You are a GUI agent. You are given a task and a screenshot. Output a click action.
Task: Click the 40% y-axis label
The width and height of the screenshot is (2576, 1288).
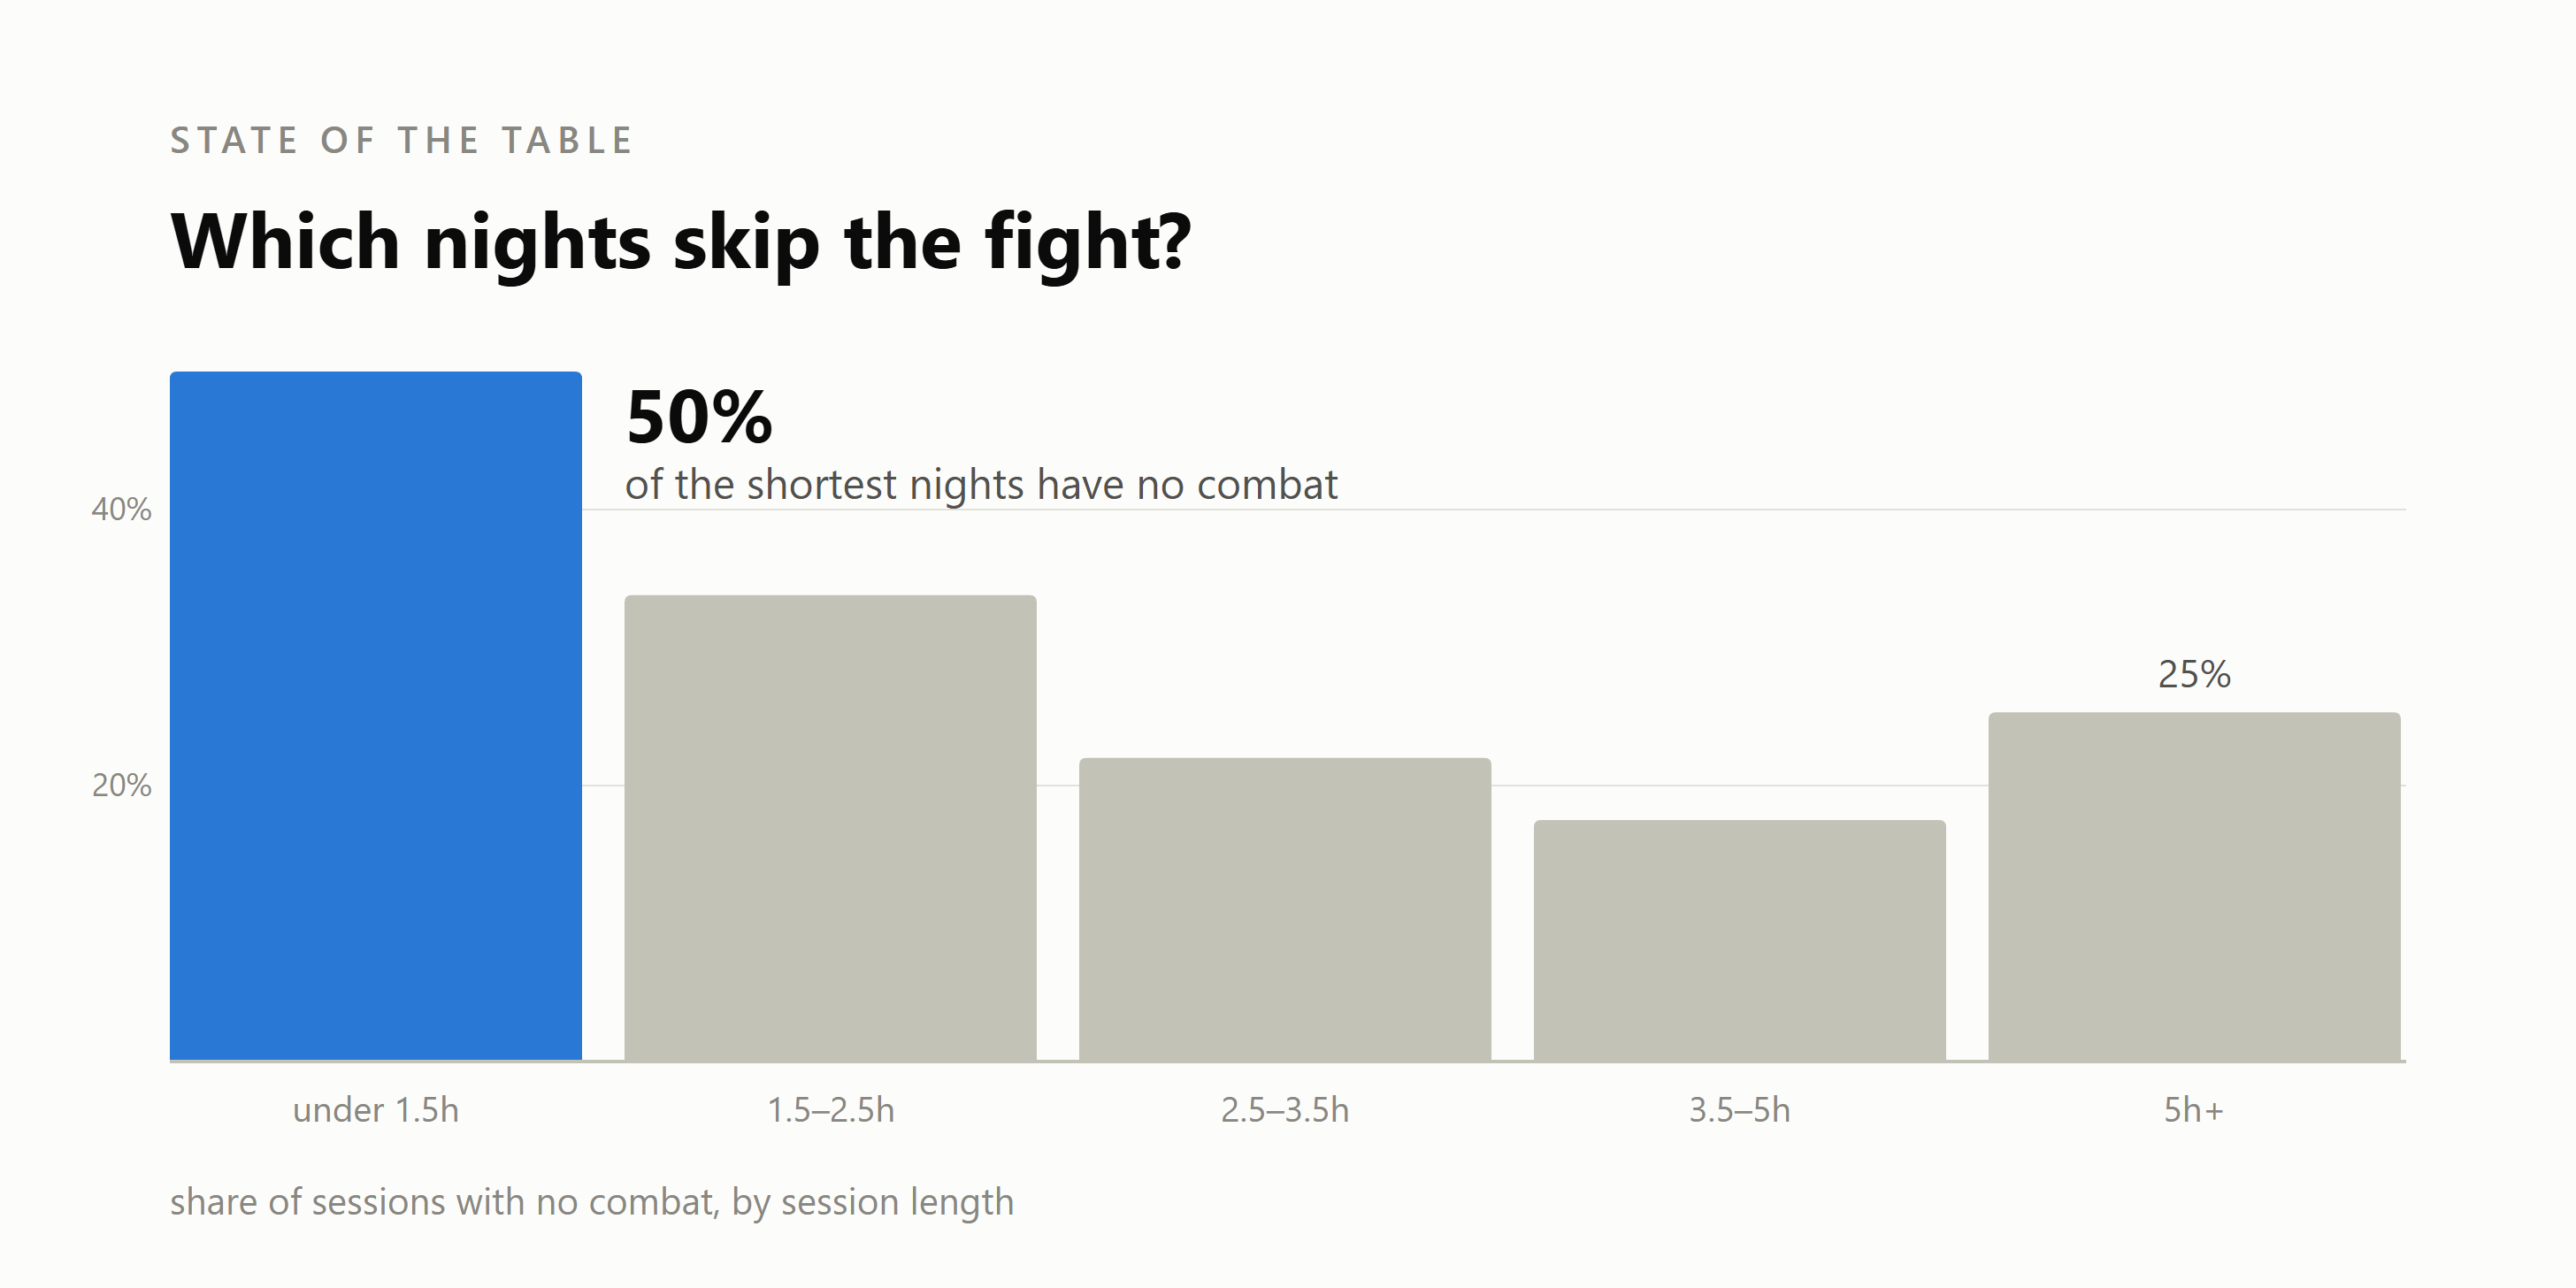(122, 509)
